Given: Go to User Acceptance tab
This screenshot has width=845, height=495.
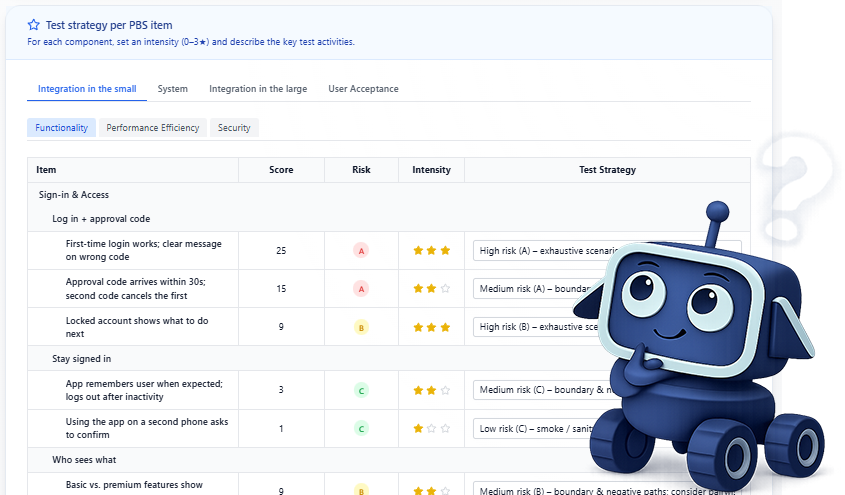Looking at the screenshot, I should pyautogui.click(x=363, y=89).
